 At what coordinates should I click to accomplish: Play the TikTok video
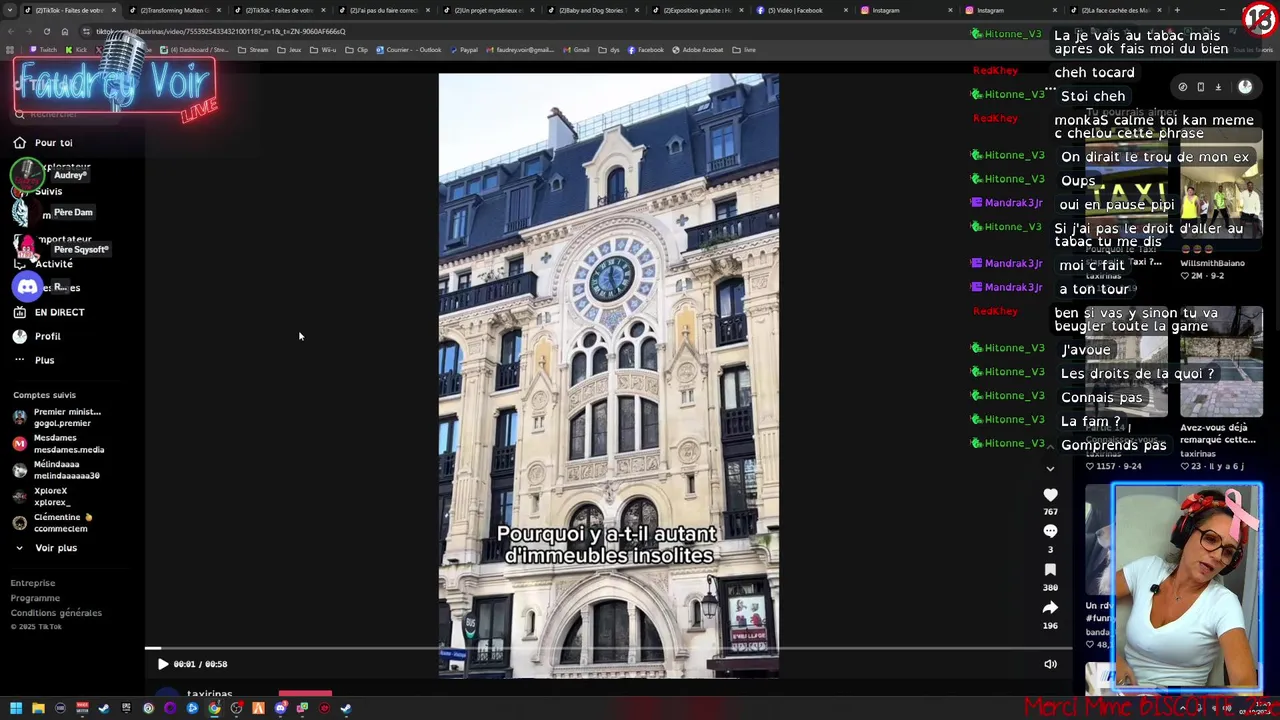[x=163, y=664]
